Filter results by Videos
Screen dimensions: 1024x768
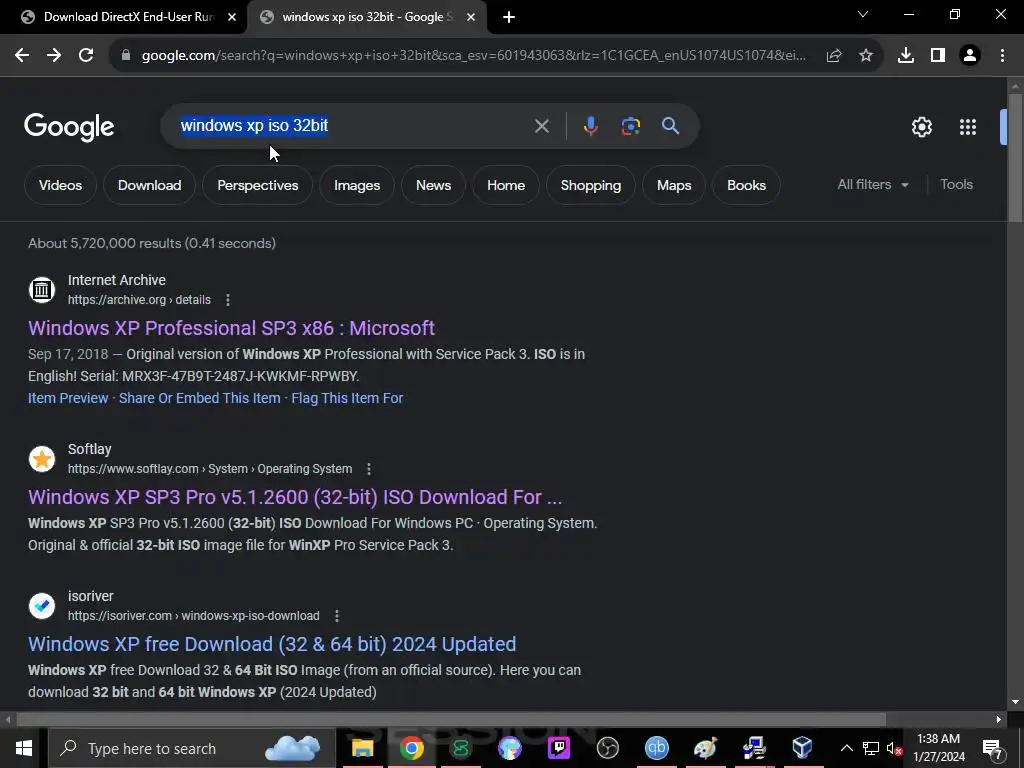60,185
